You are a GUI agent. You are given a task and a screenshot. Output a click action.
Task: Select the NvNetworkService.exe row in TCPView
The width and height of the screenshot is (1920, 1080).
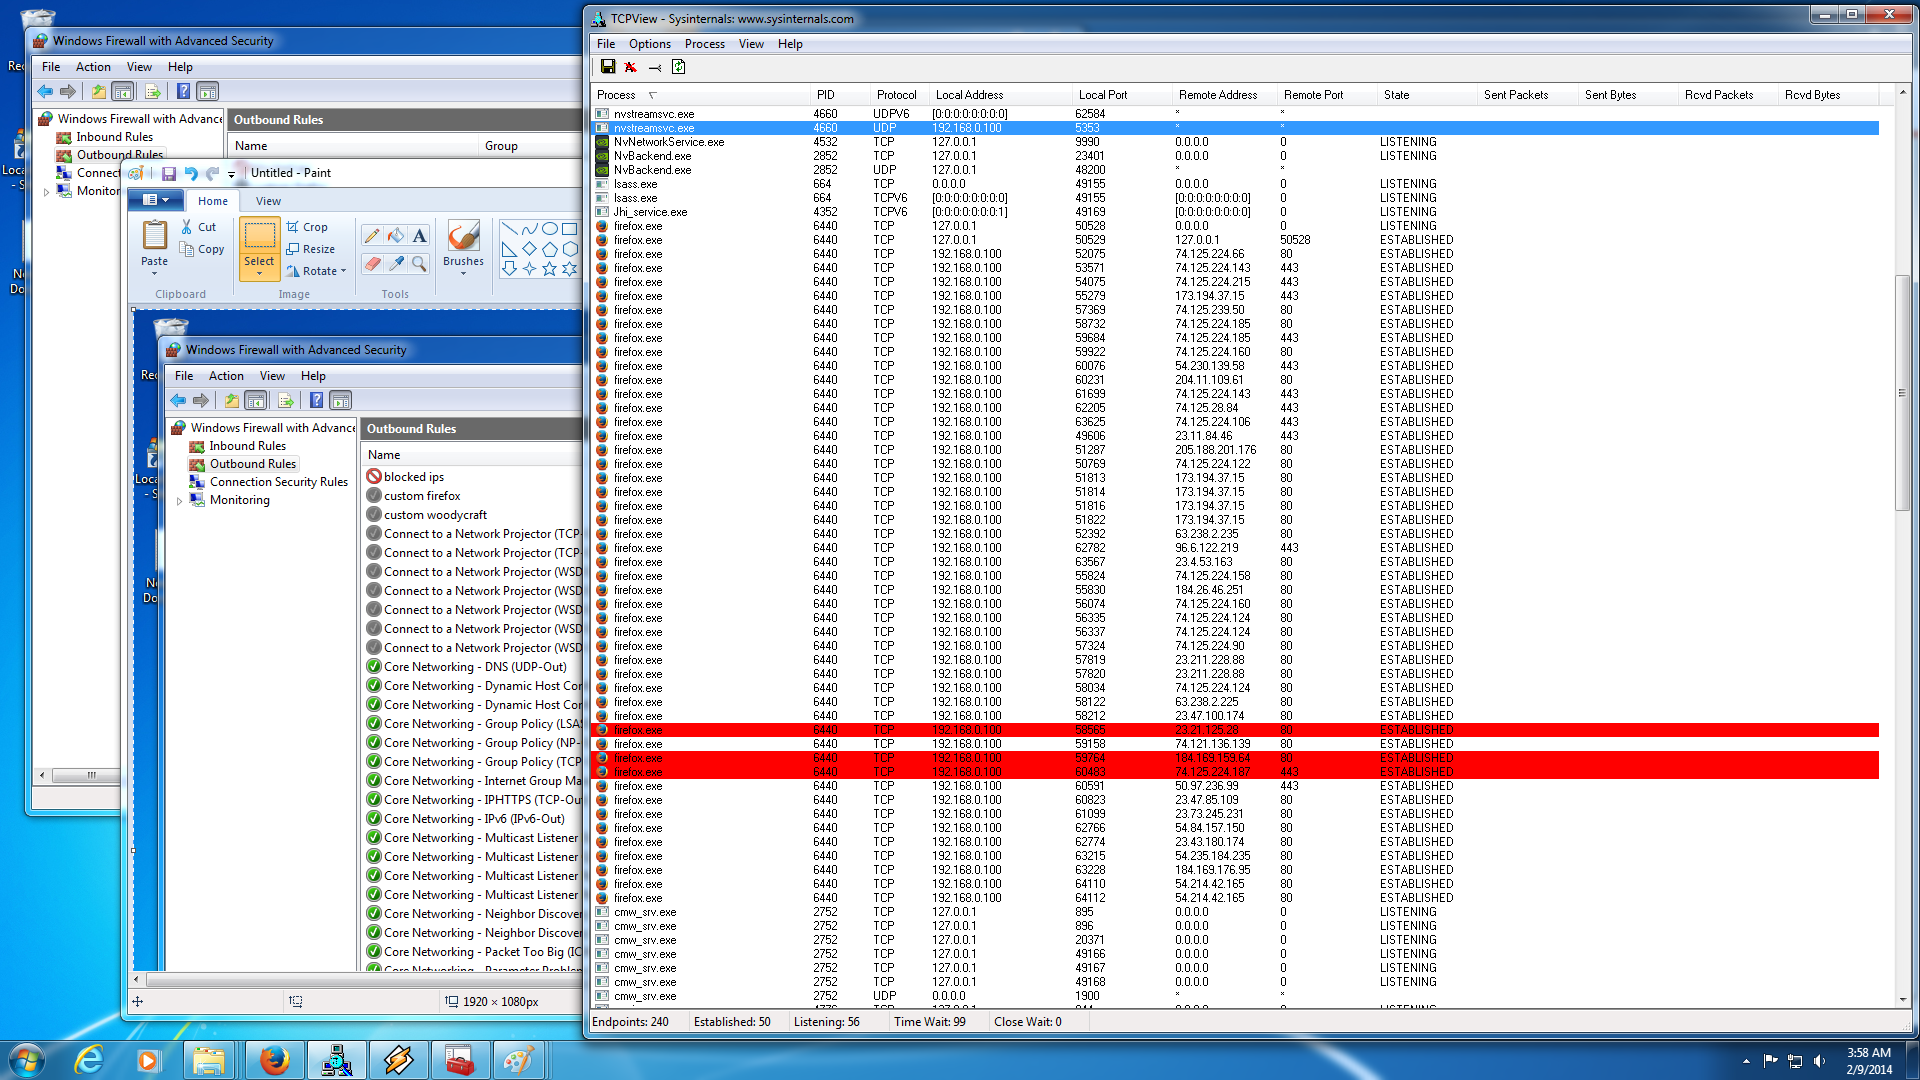1236,142
